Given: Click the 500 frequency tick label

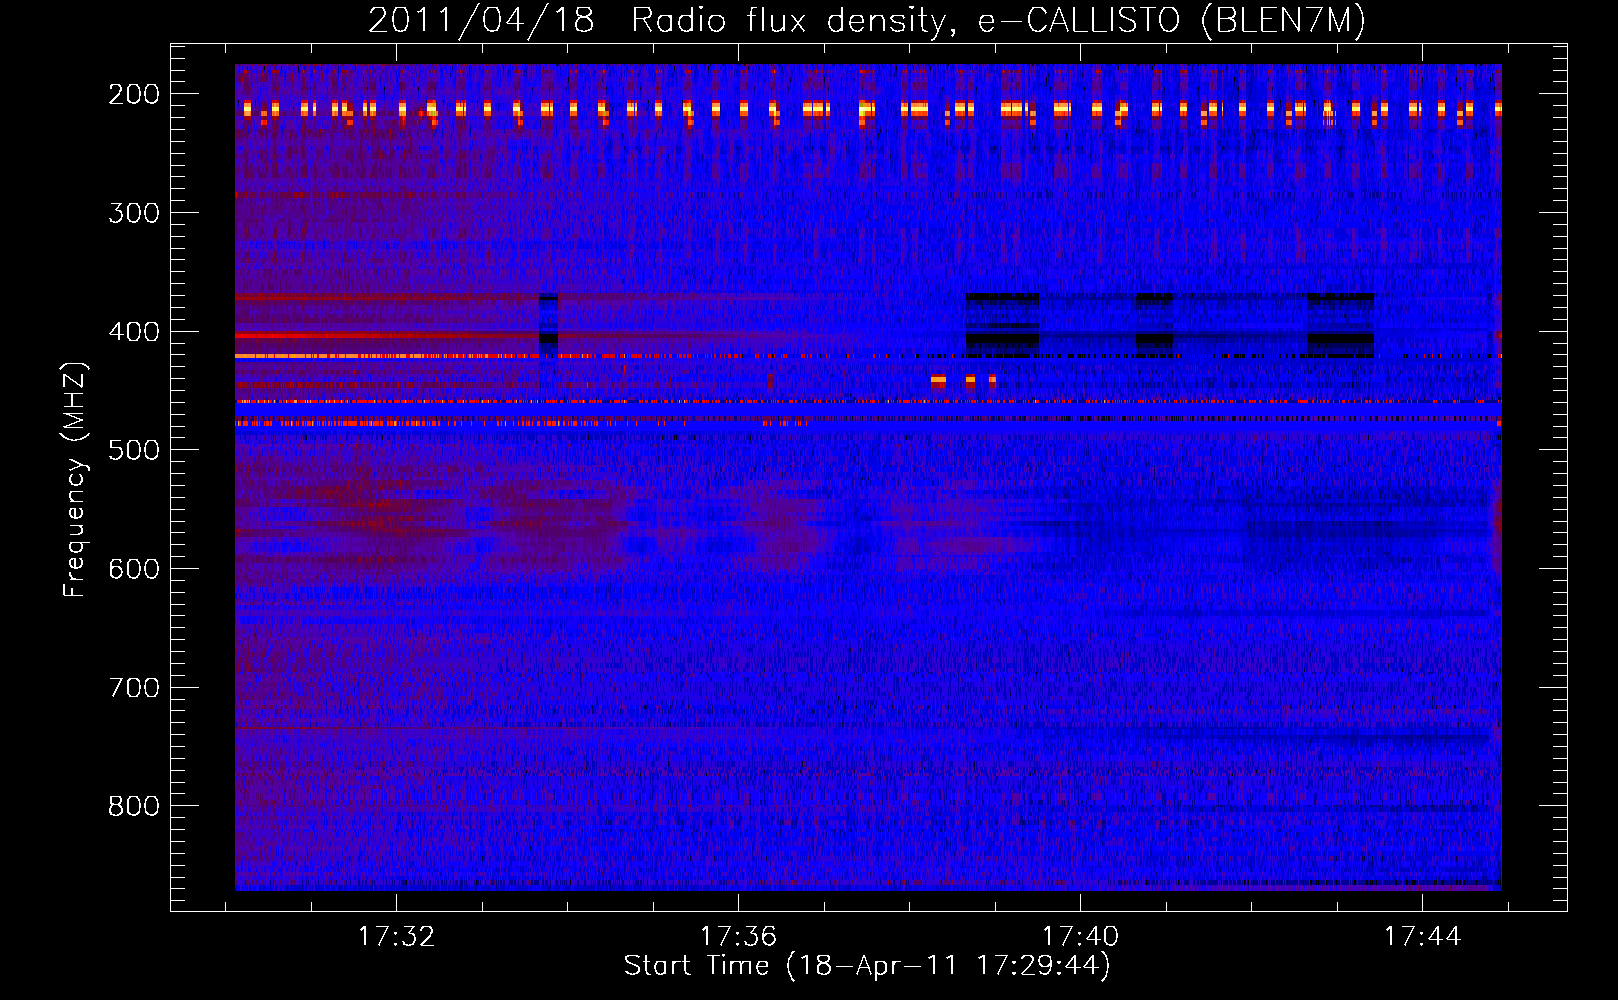Looking at the screenshot, I should point(134,450).
